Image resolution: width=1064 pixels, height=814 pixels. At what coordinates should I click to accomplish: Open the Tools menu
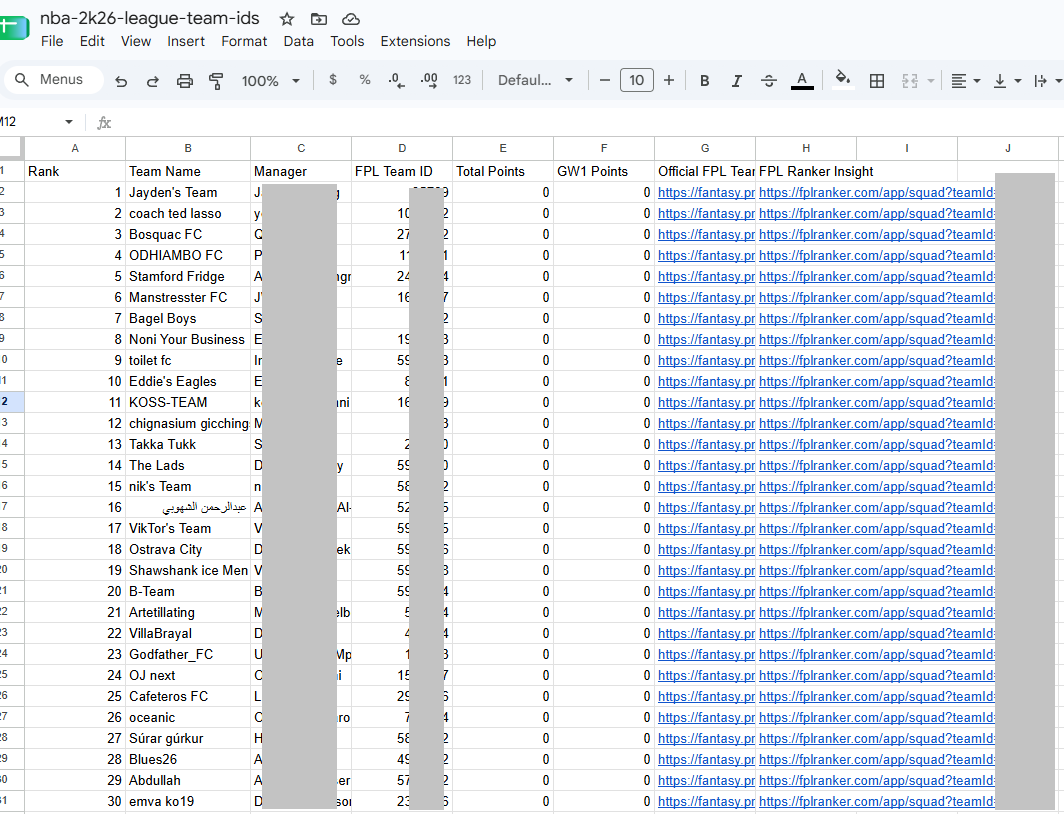click(x=347, y=41)
